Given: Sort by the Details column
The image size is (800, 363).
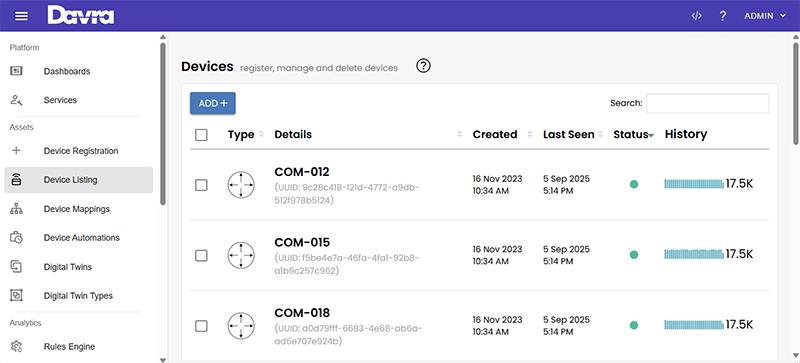Looking at the screenshot, I should click(x=368, y=134).
